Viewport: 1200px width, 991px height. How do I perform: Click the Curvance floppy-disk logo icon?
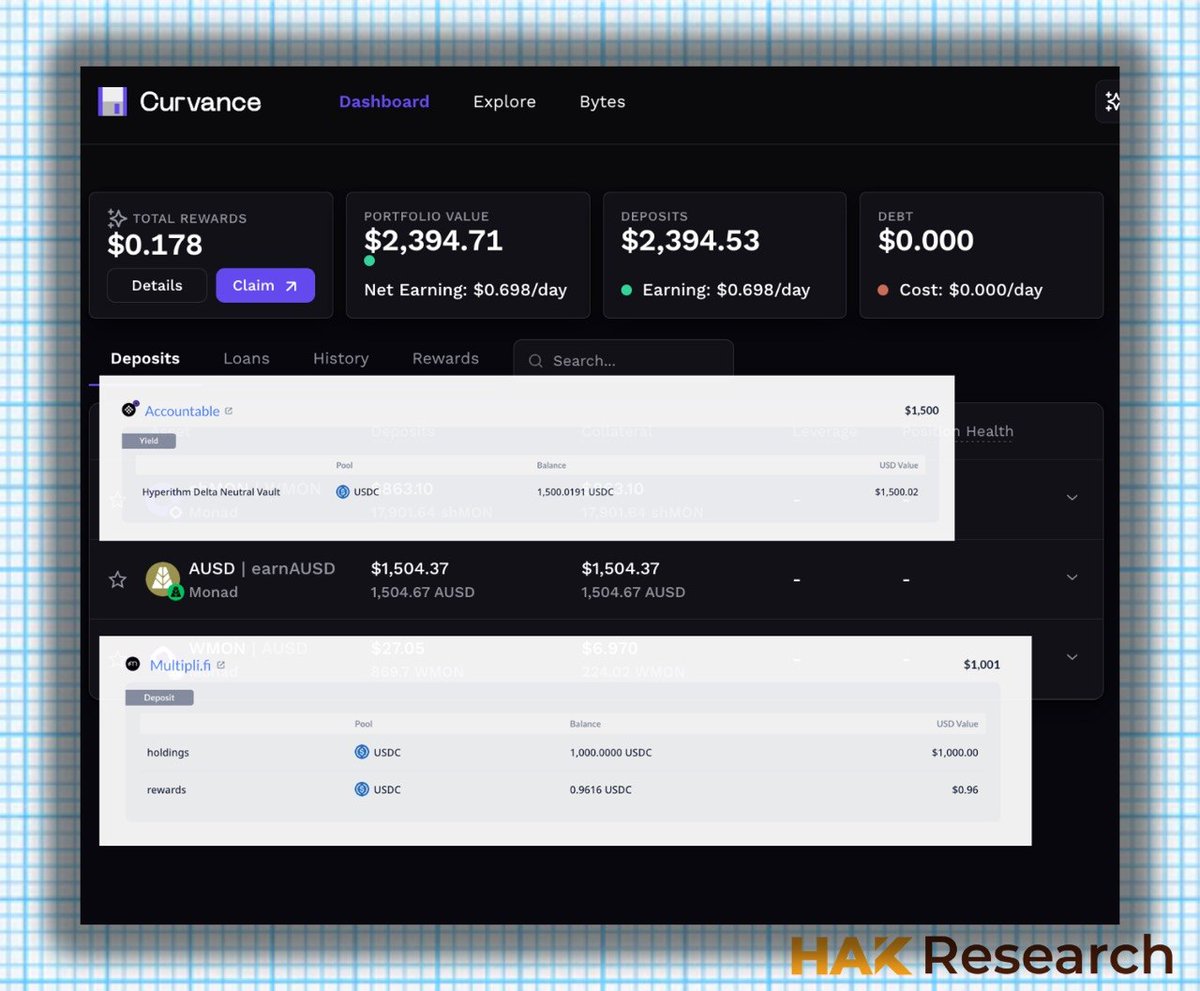(x=112, y=101)
